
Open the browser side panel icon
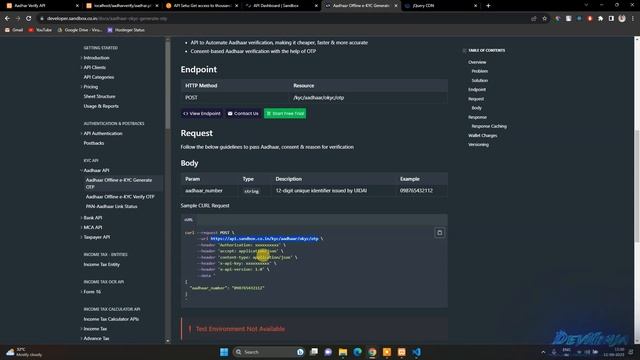[x=611, y=18]
